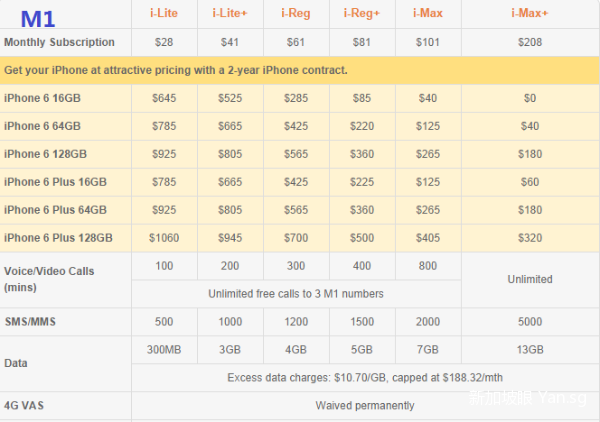Viewport: 600px width, 422px height.
Task: Pick the i-Max+ plan header
Action: 529,14
